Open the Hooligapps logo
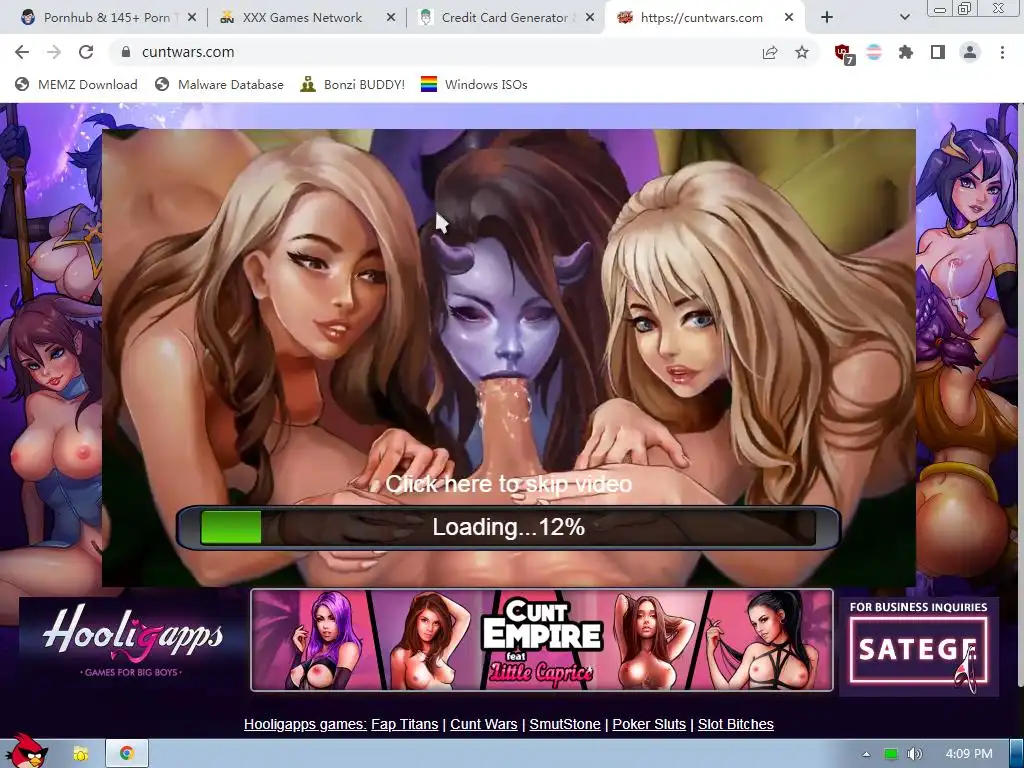This screenshot has height=768, width=1024. 133,641
